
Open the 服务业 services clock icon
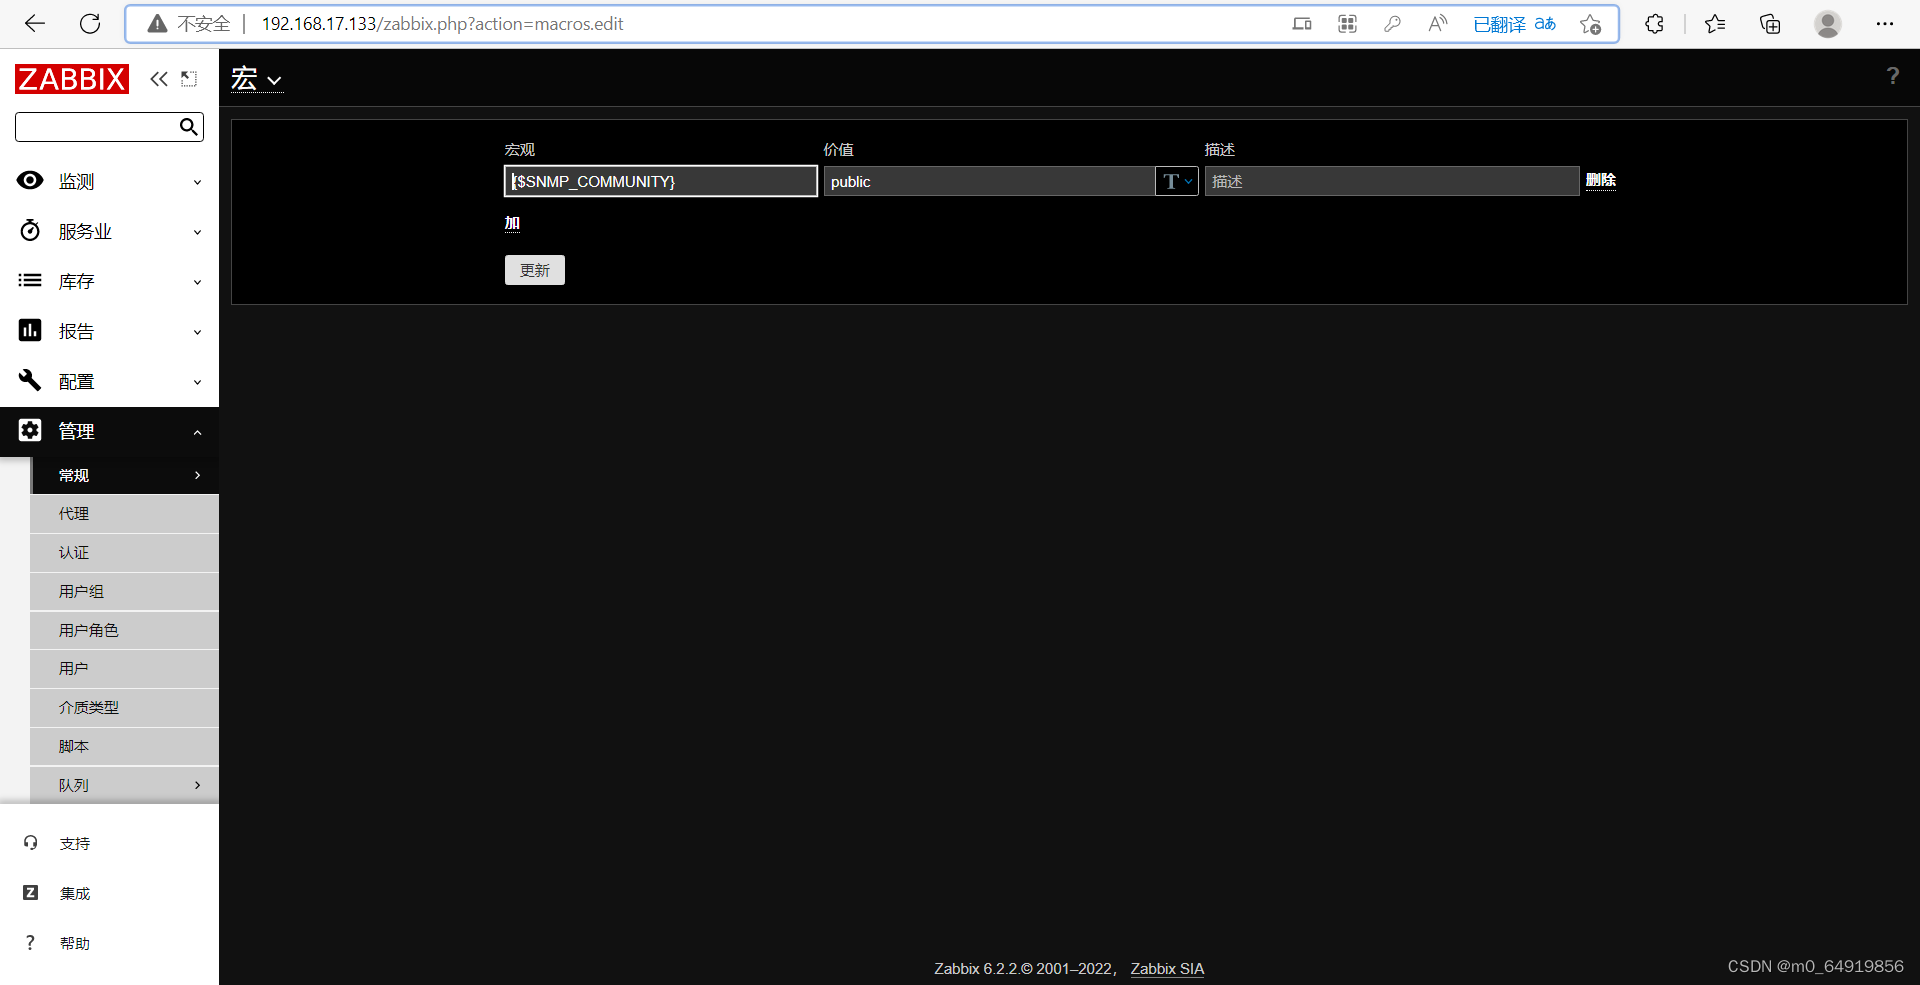[x=30, y=231]
